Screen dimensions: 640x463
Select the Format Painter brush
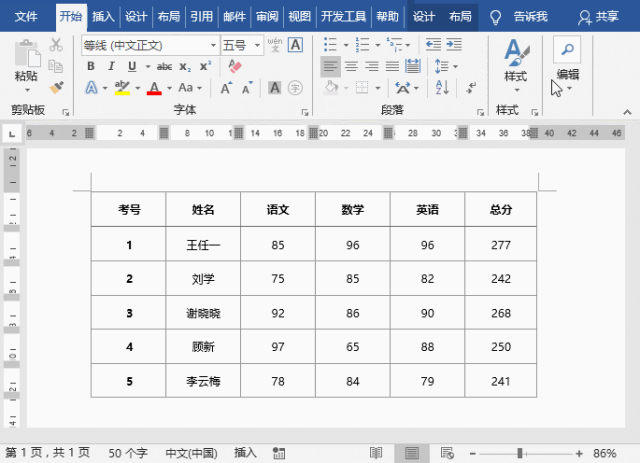coord(56,87)
